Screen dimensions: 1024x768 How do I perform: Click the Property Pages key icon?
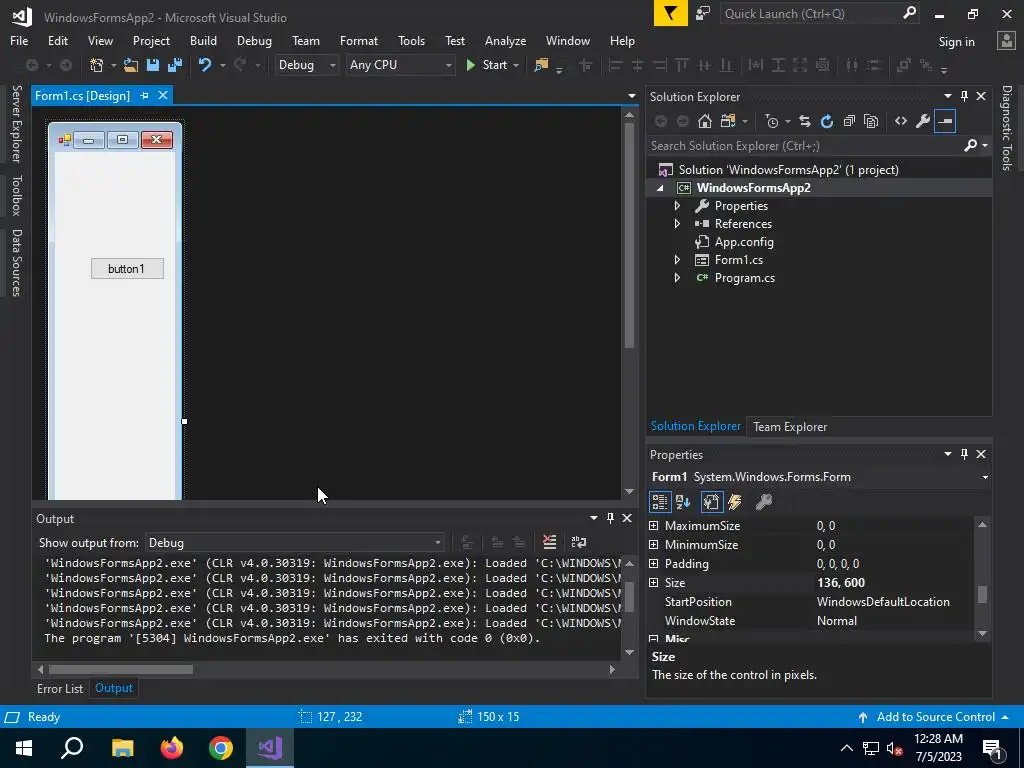coord(763,502)
